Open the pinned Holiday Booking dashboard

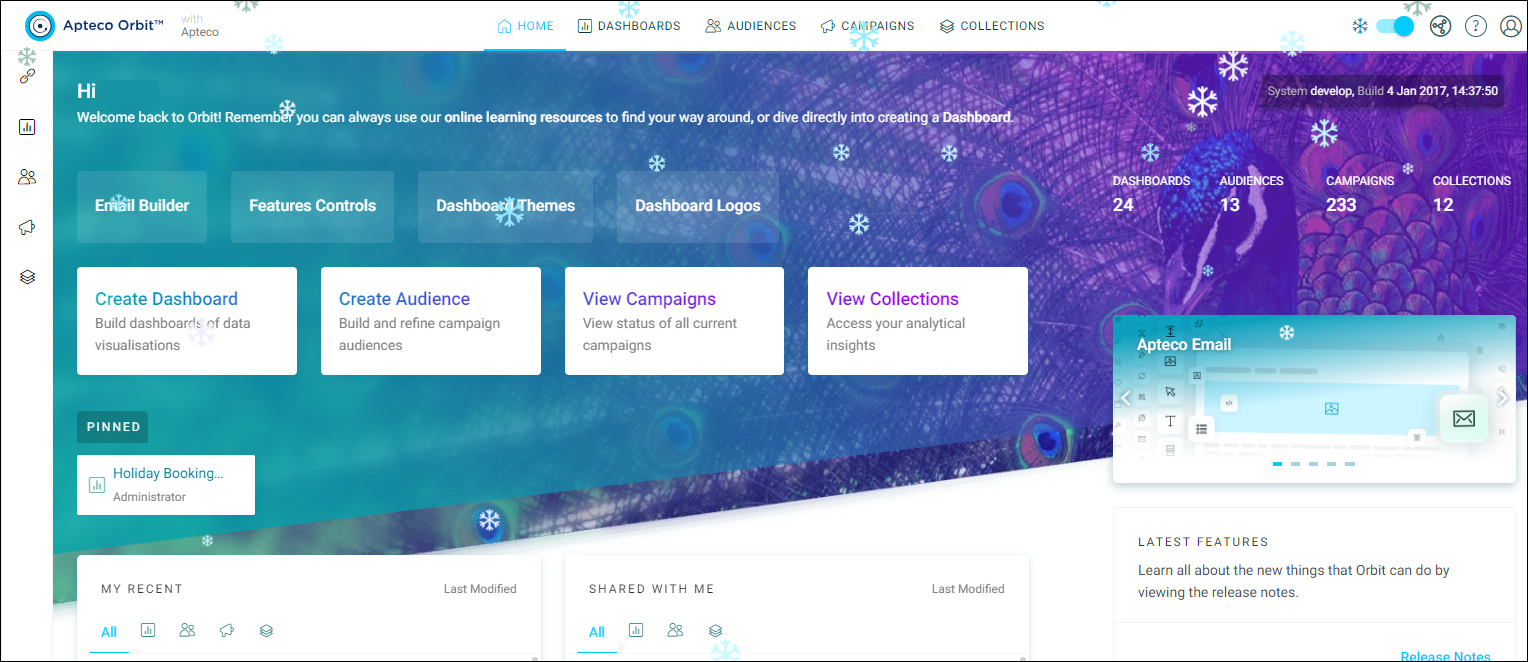click(166, 485)
